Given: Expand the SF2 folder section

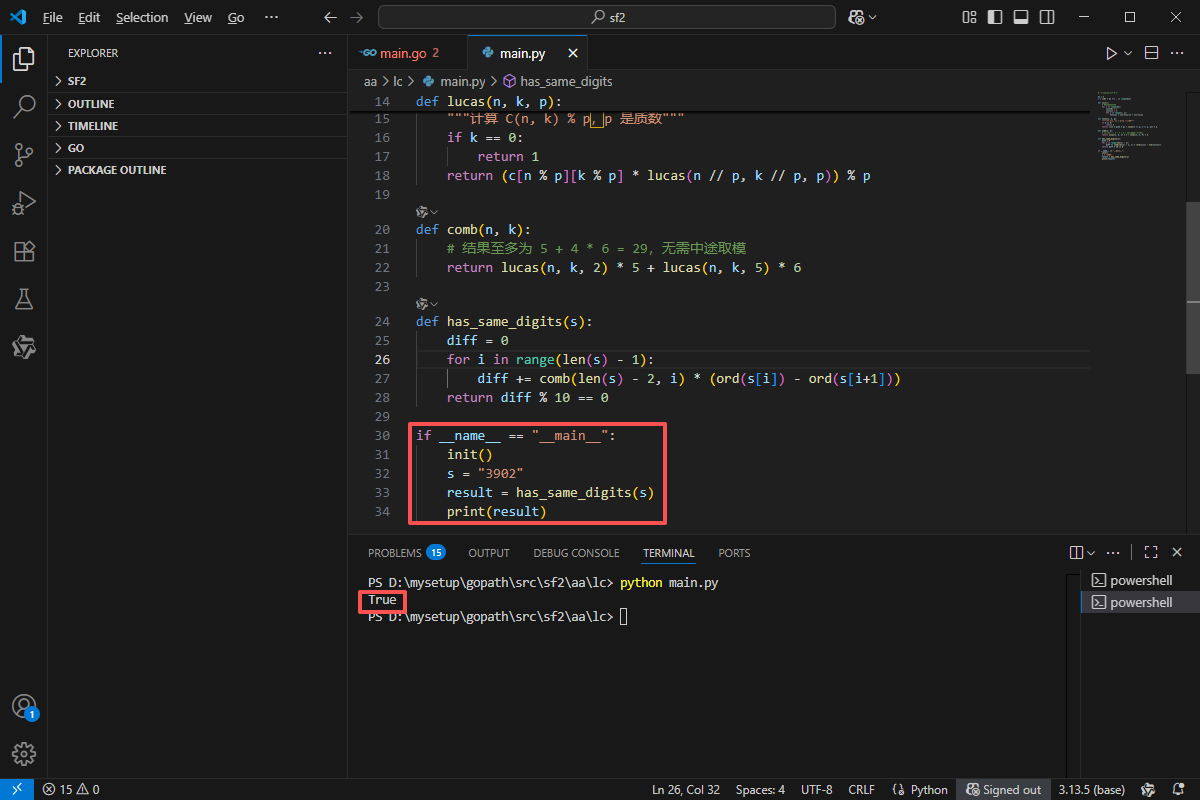Looking at the screenshot, I should point(198,81).
